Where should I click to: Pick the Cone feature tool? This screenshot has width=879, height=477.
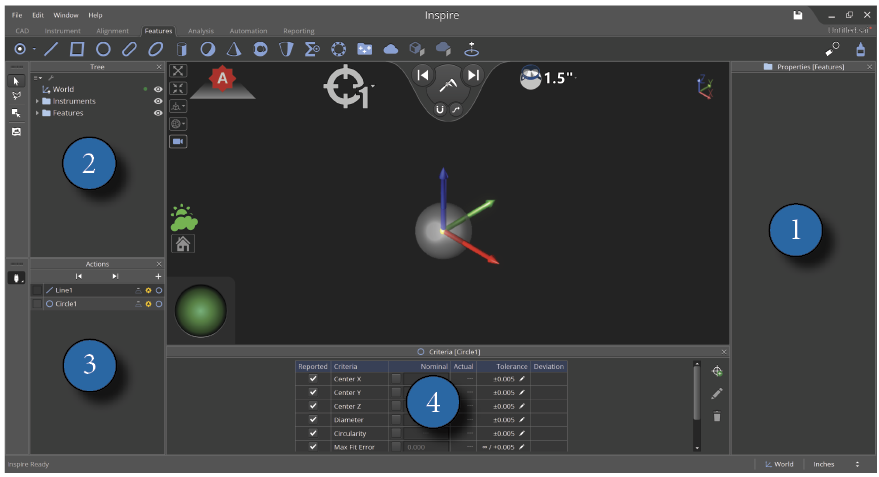(233, 48)
